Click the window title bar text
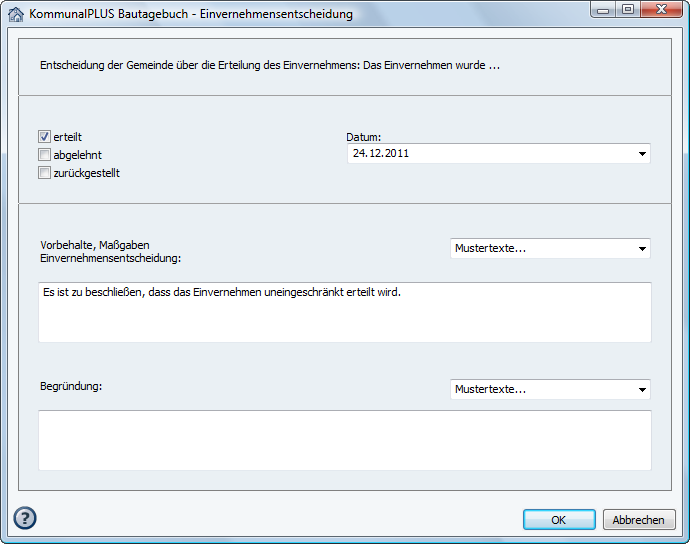This screenshot has width=690, height=544. point(191,15)
